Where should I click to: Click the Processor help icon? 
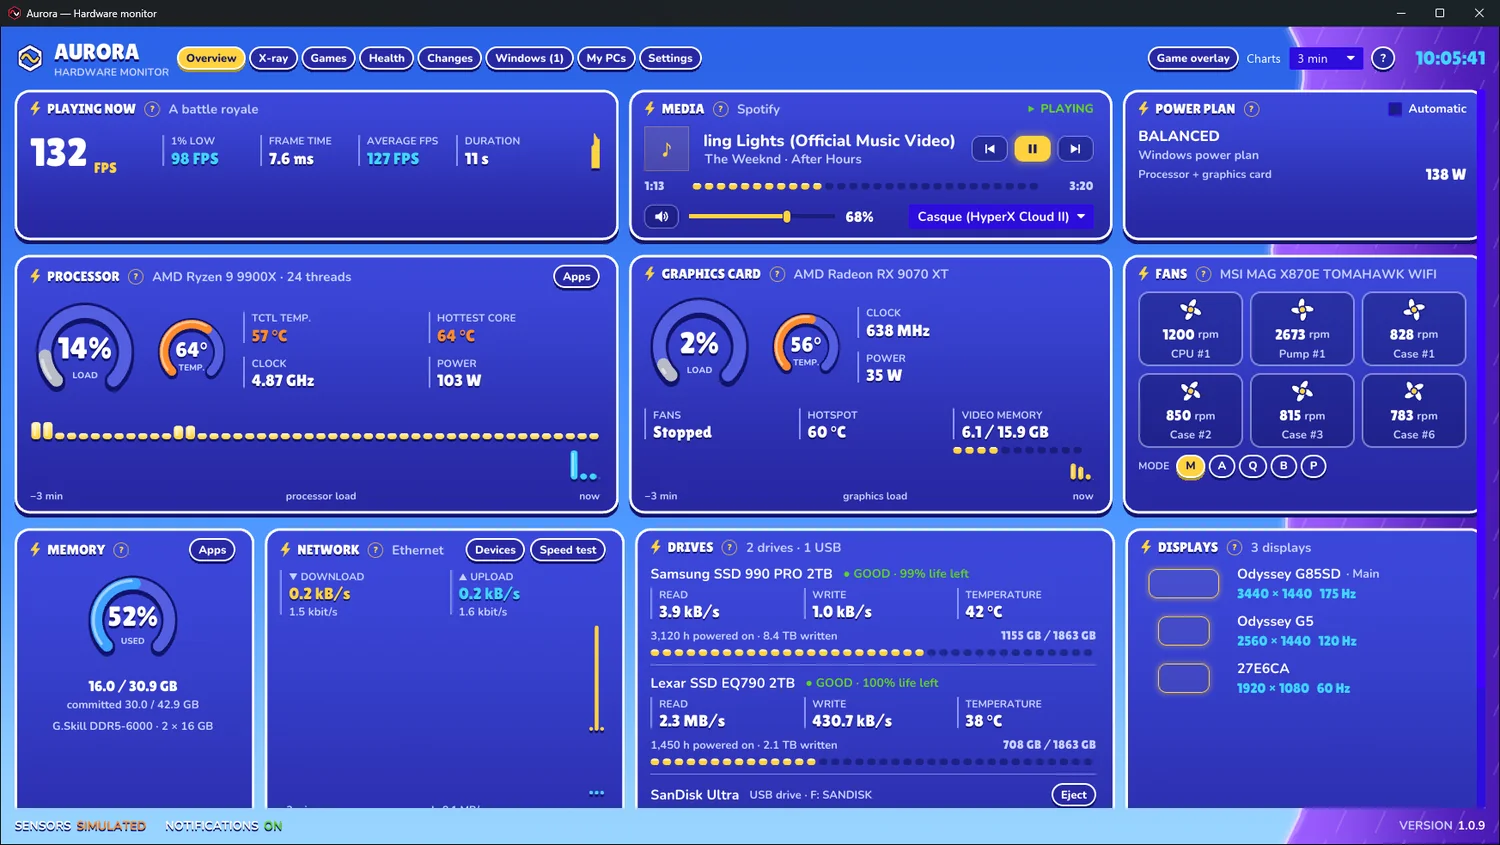pos(136,277)
